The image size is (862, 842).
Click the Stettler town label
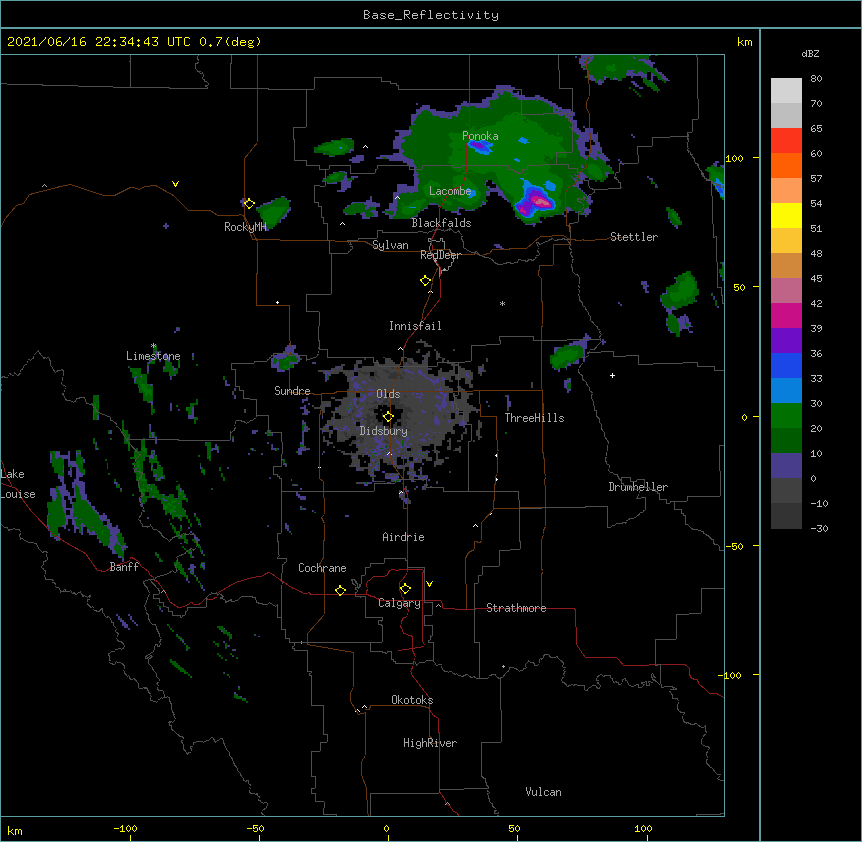coord(634,237)
